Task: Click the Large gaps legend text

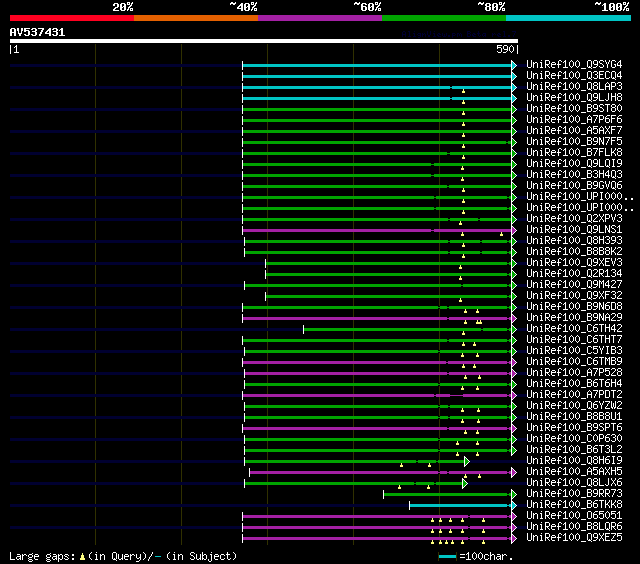Action: [123, 556]
